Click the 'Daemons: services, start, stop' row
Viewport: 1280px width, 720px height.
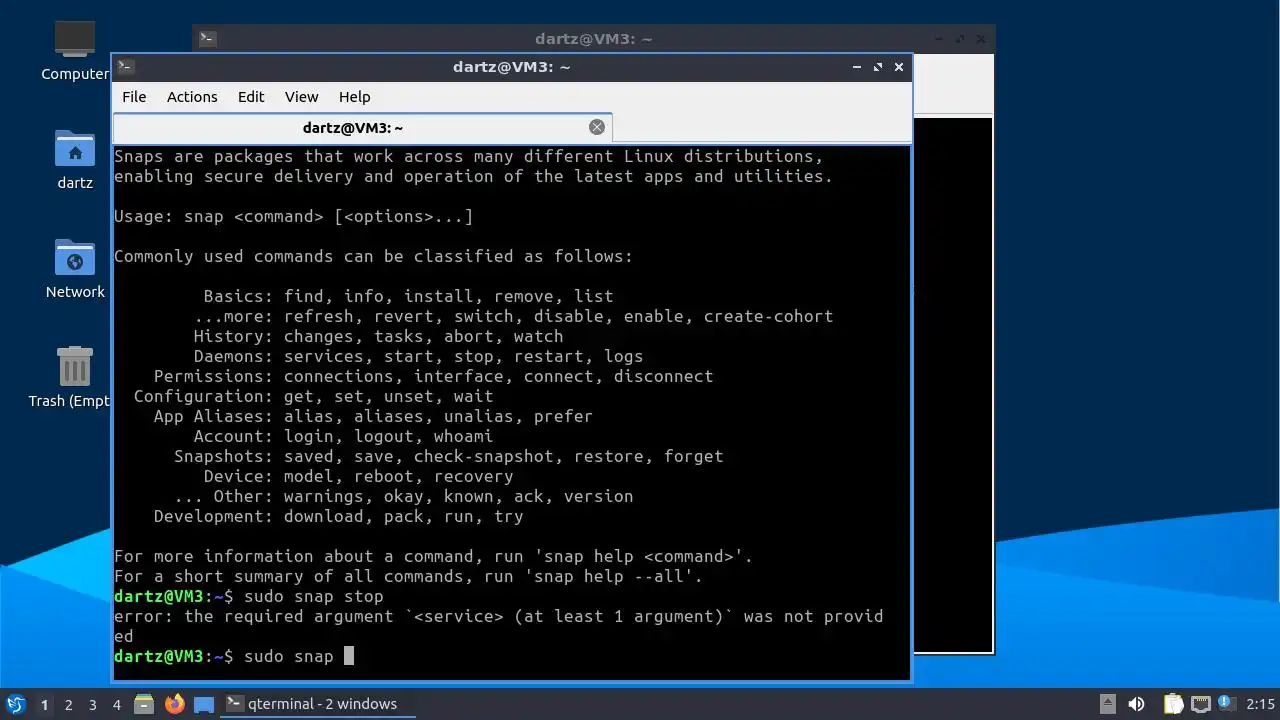point(418,356)
